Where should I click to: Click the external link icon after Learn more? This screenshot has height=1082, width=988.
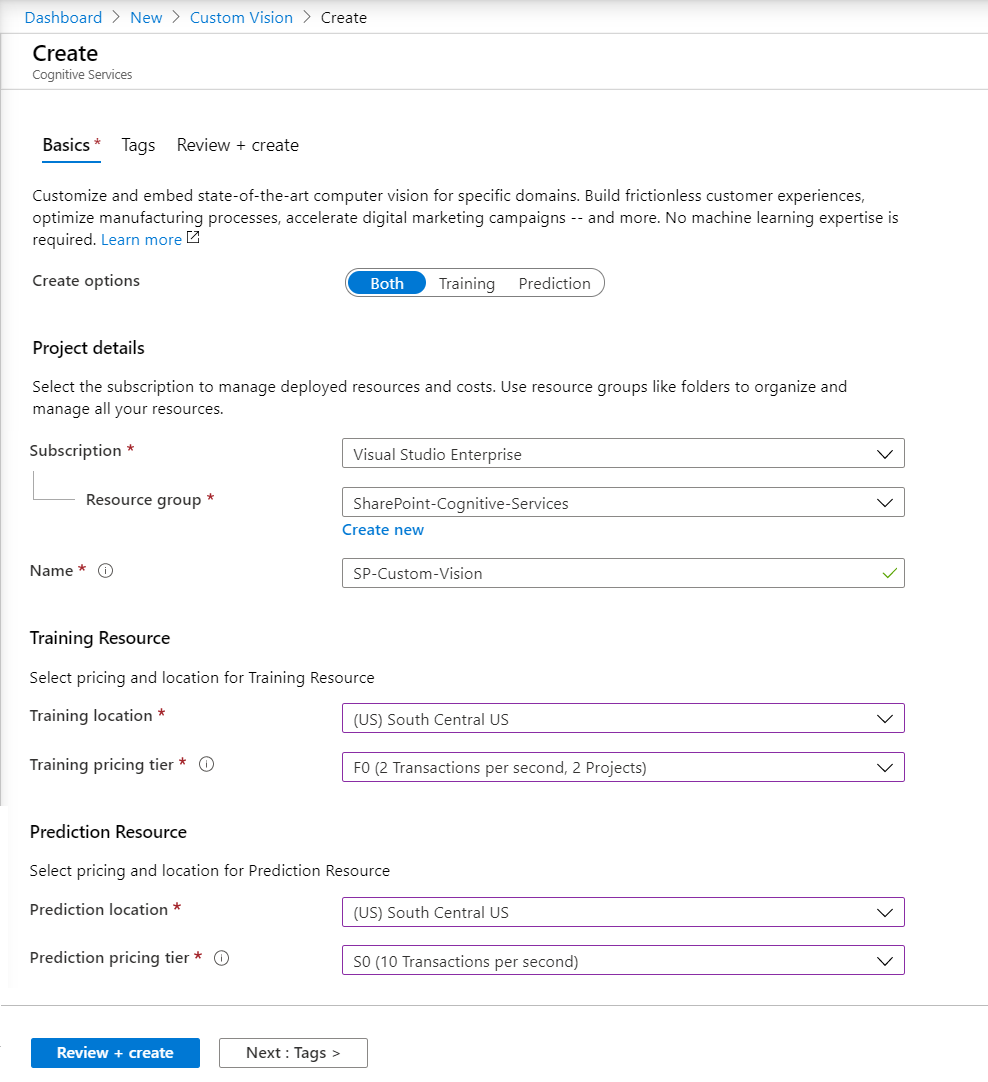(x=193, y=239)
